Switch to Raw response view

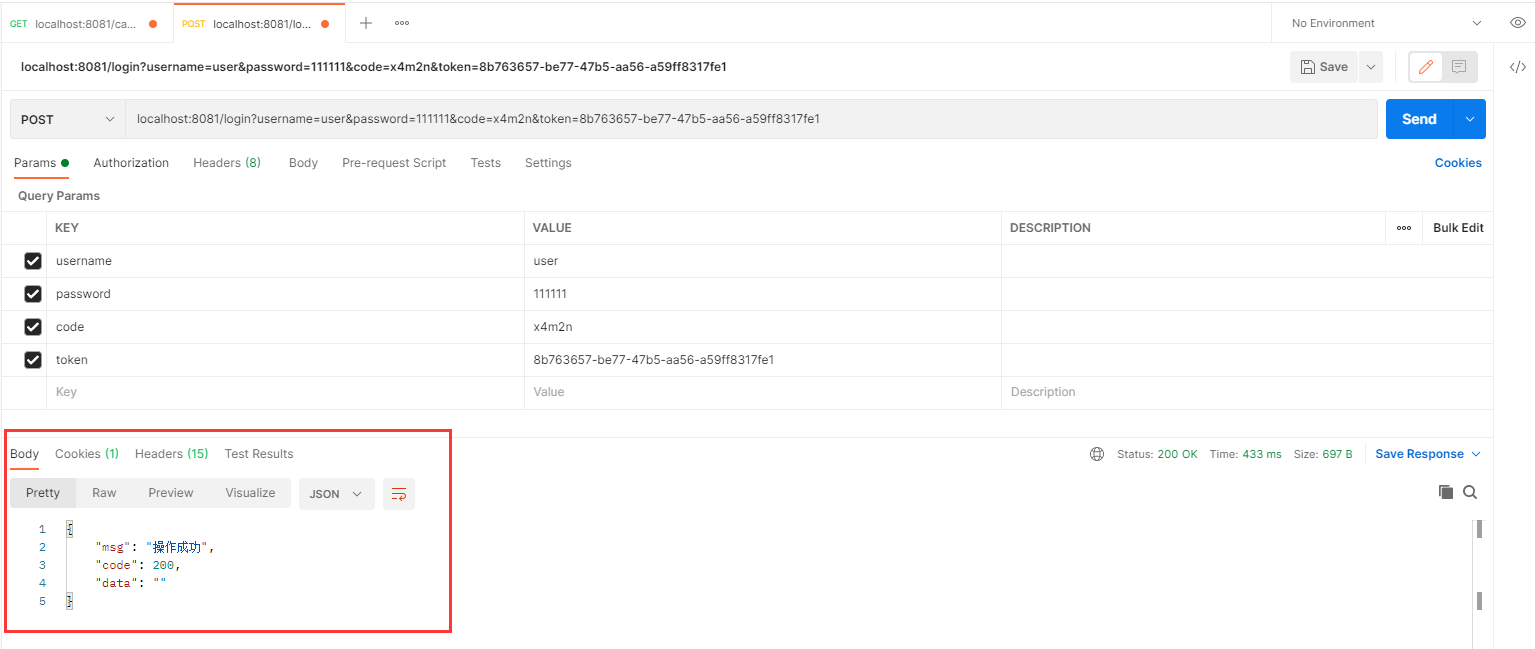coord(104,493)
